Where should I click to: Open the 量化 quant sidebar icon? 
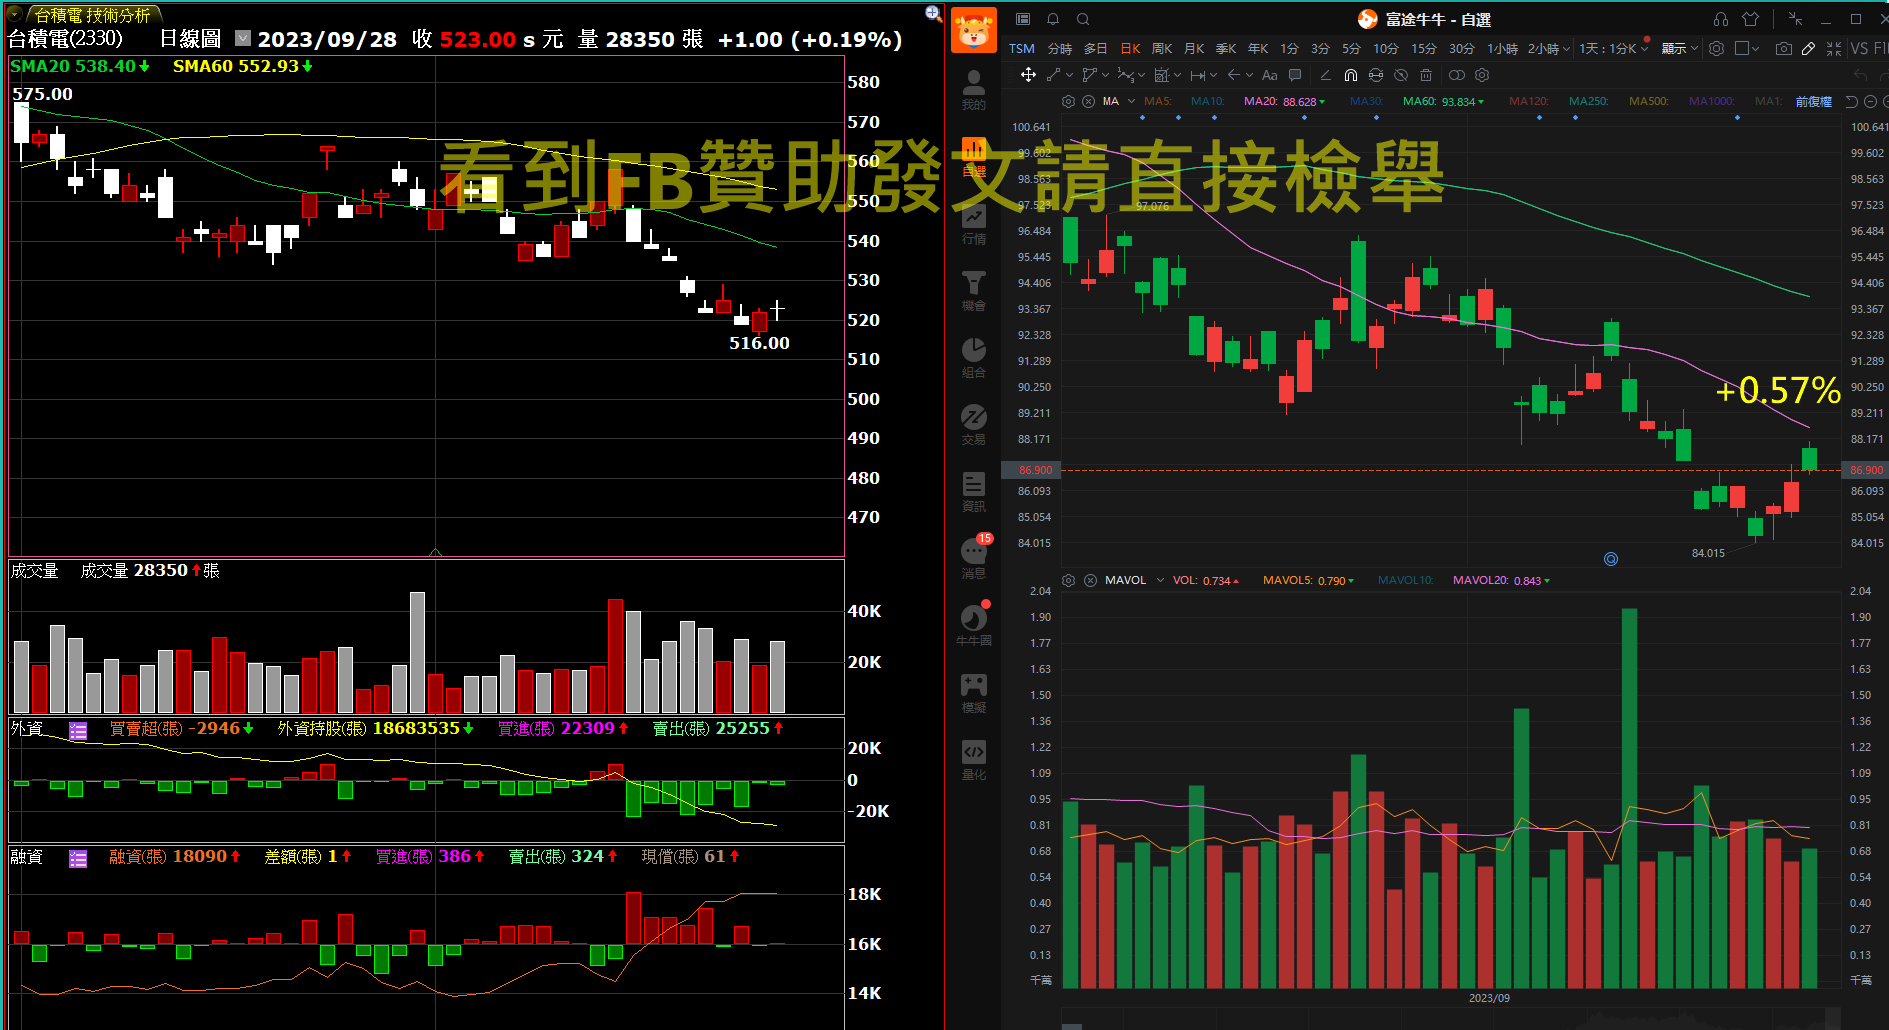pyautogui.click(x=974, y=759)
